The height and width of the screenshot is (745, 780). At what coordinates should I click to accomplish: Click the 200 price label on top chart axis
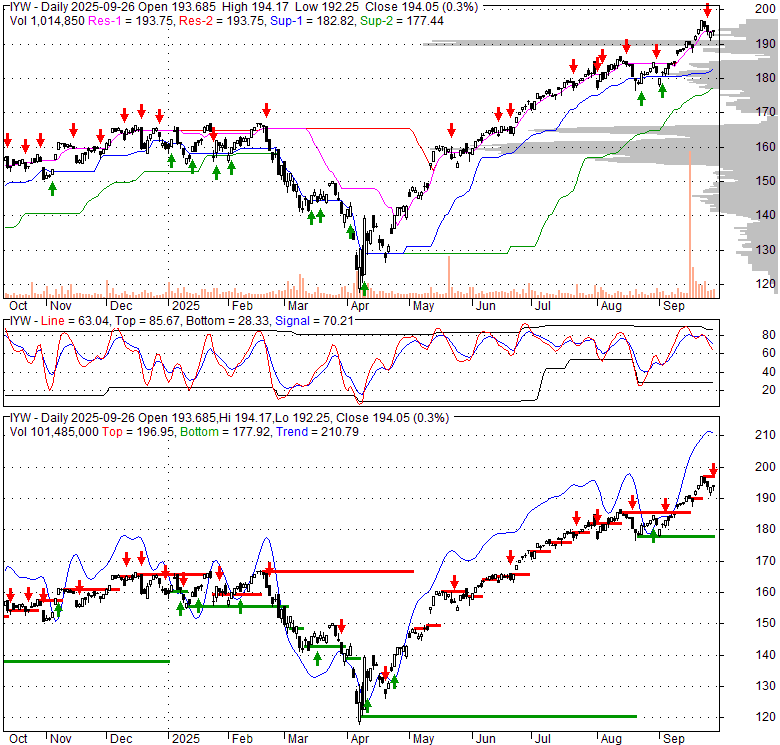(765, 9)
